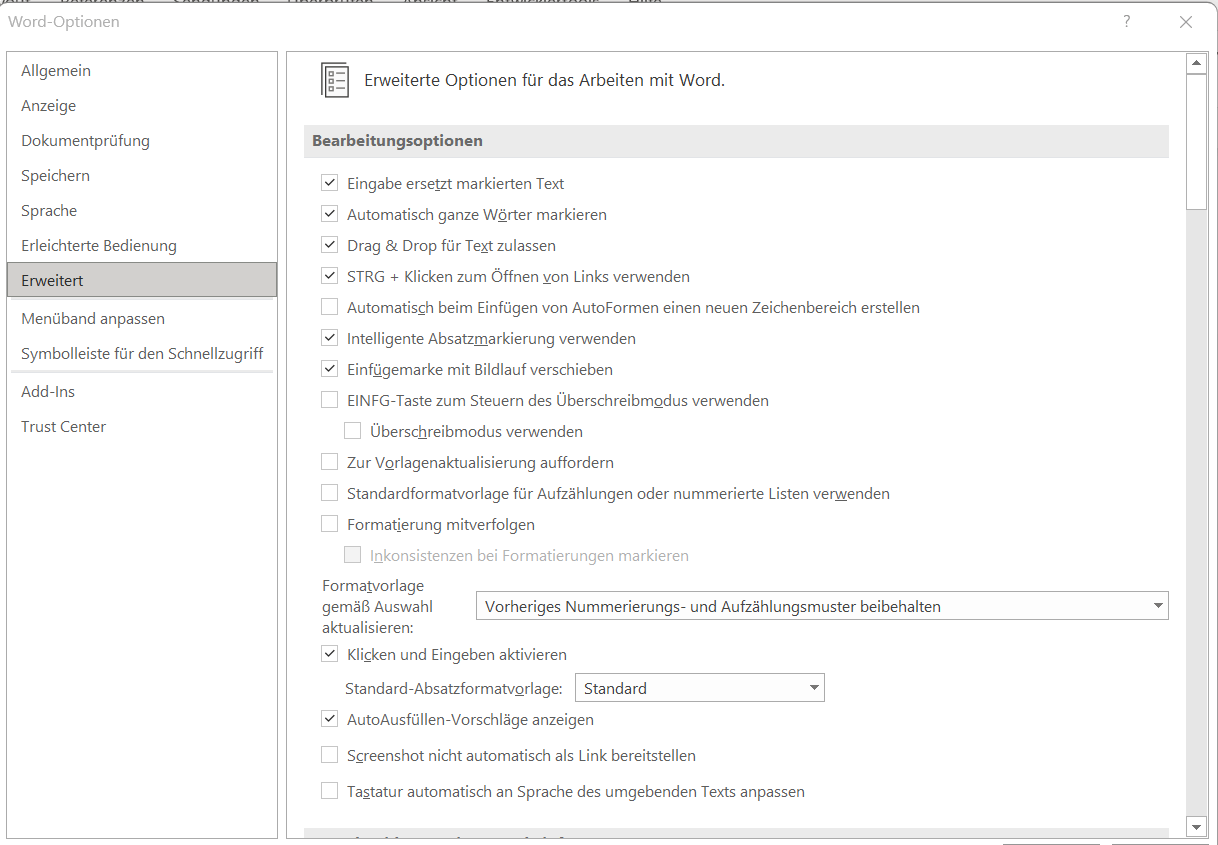Enable Tastatur automatisch an Sprache anpassen

point(329,791)
